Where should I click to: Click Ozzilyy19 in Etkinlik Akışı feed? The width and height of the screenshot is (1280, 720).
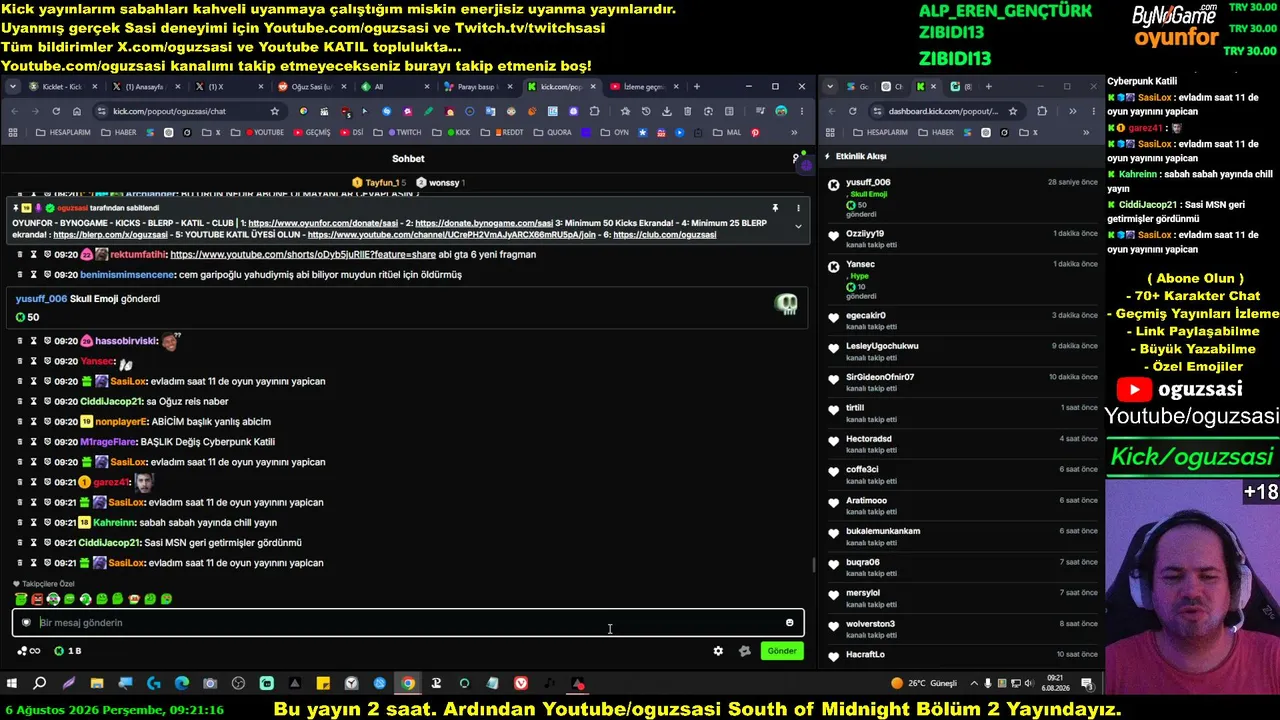(x=865, y=234)
